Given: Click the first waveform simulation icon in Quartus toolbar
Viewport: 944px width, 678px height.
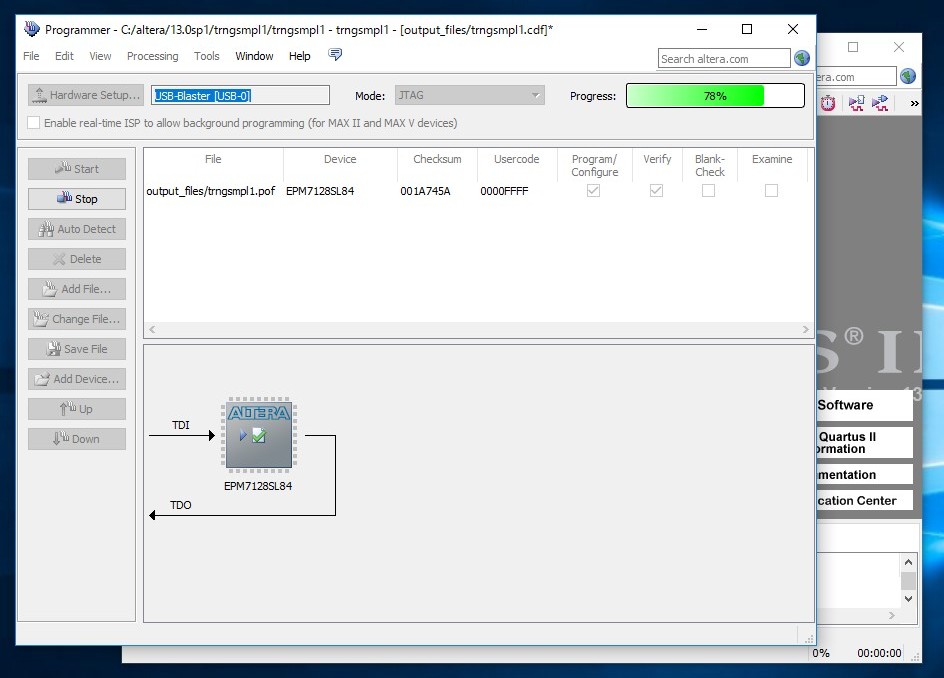Looking at the screenshot, I should (856, 104).
